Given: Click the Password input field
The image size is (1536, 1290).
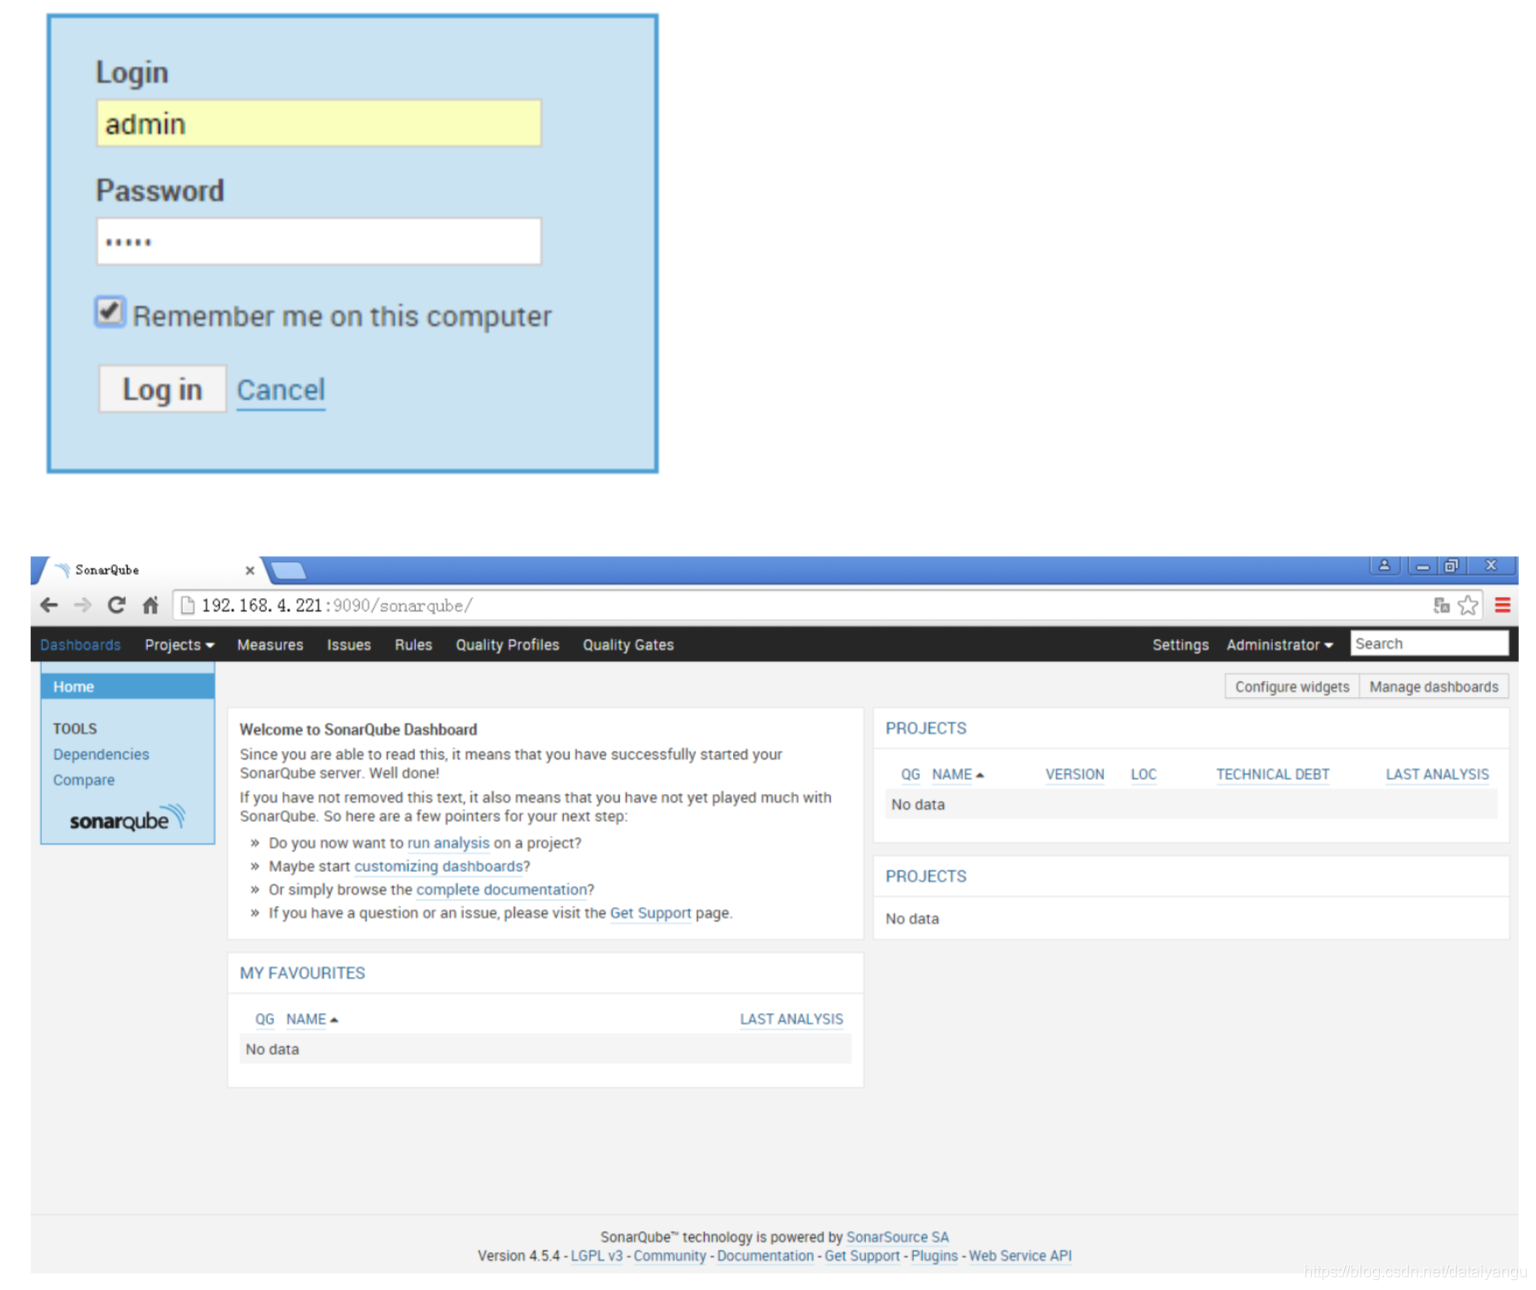Looking at the screenshot, I should (319, 241).
